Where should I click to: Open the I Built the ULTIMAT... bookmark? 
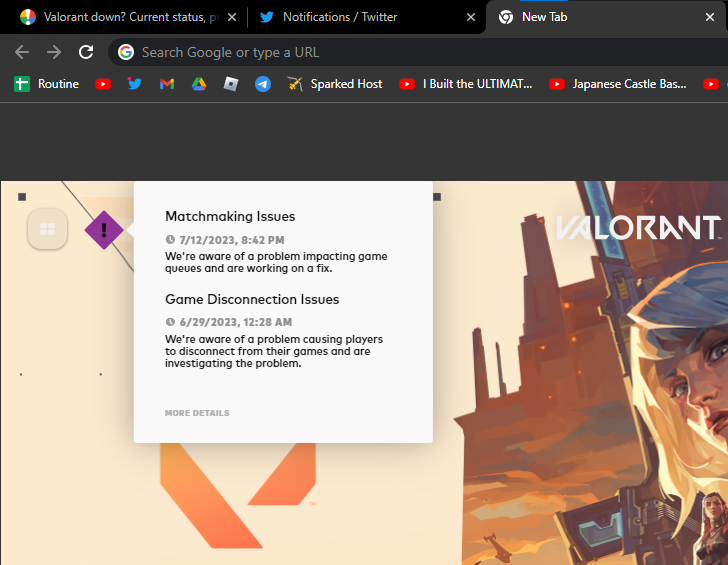coord(466,84)
